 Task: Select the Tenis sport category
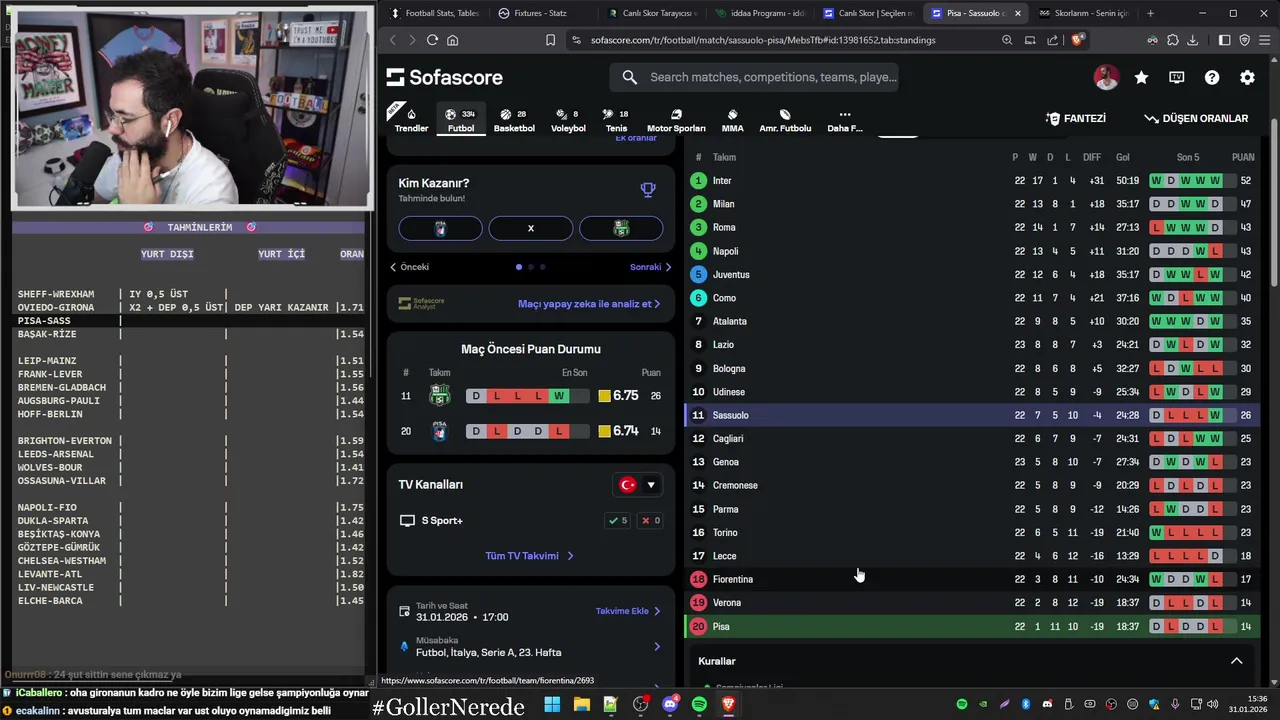tap(616, 120)
